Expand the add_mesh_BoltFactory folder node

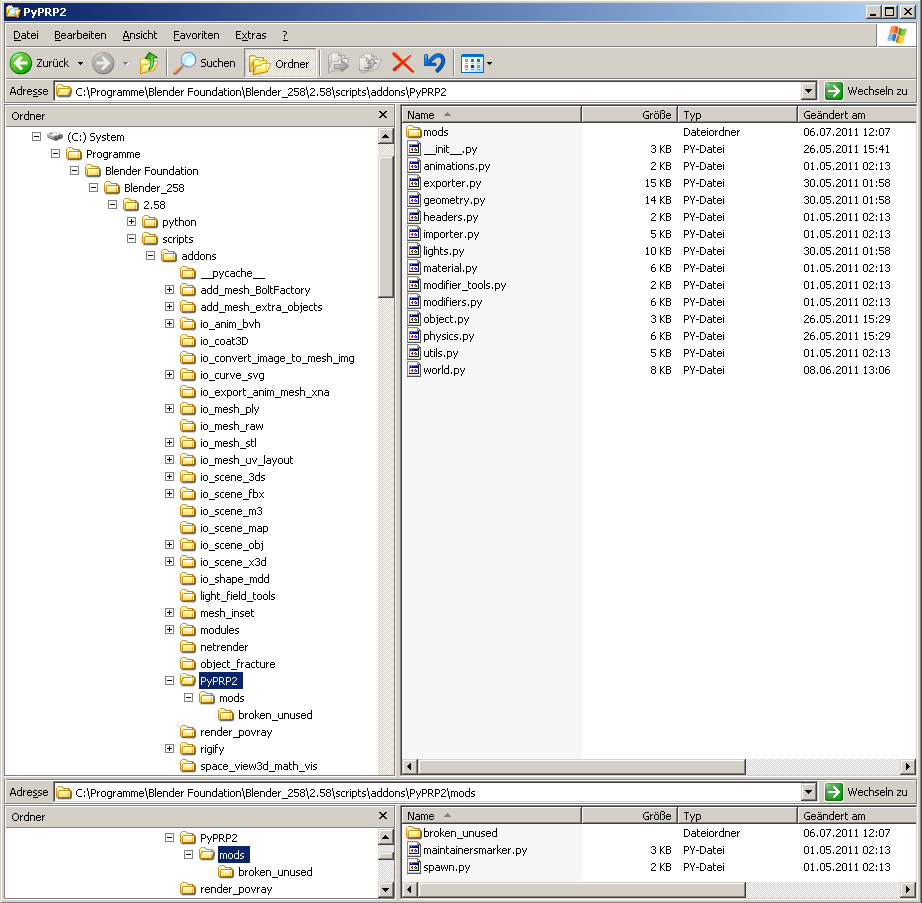pyautogui.click(x=169, y=289)
